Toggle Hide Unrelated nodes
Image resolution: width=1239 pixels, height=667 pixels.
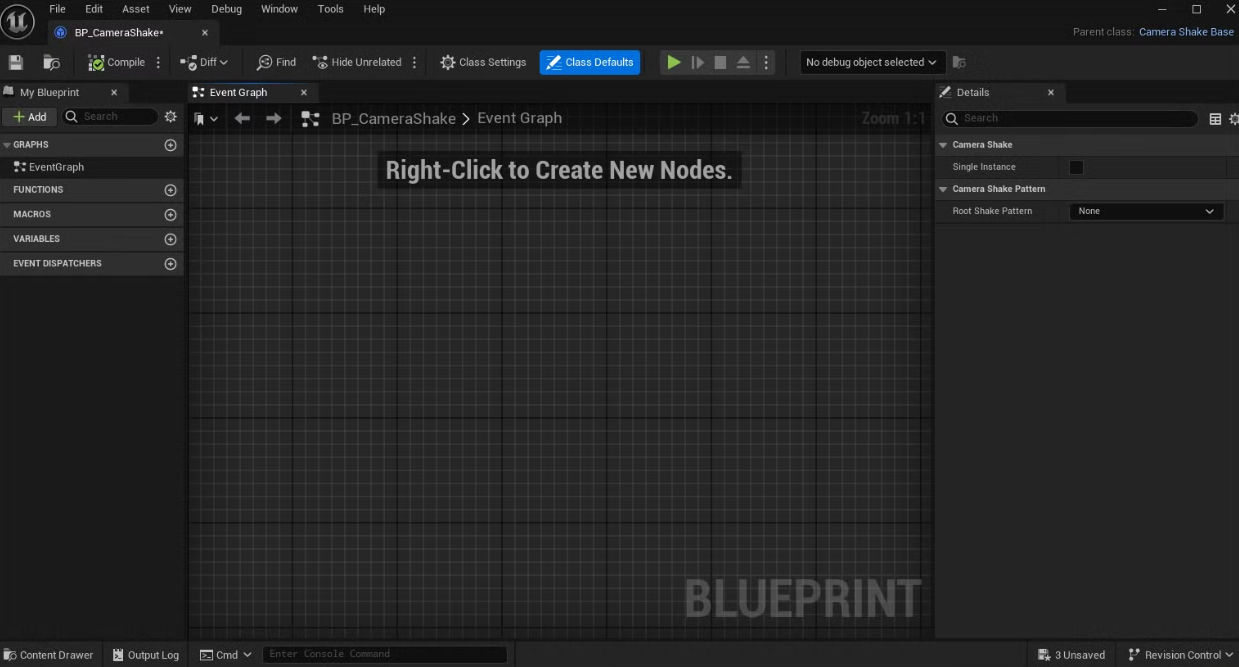(x=357, y=62)
